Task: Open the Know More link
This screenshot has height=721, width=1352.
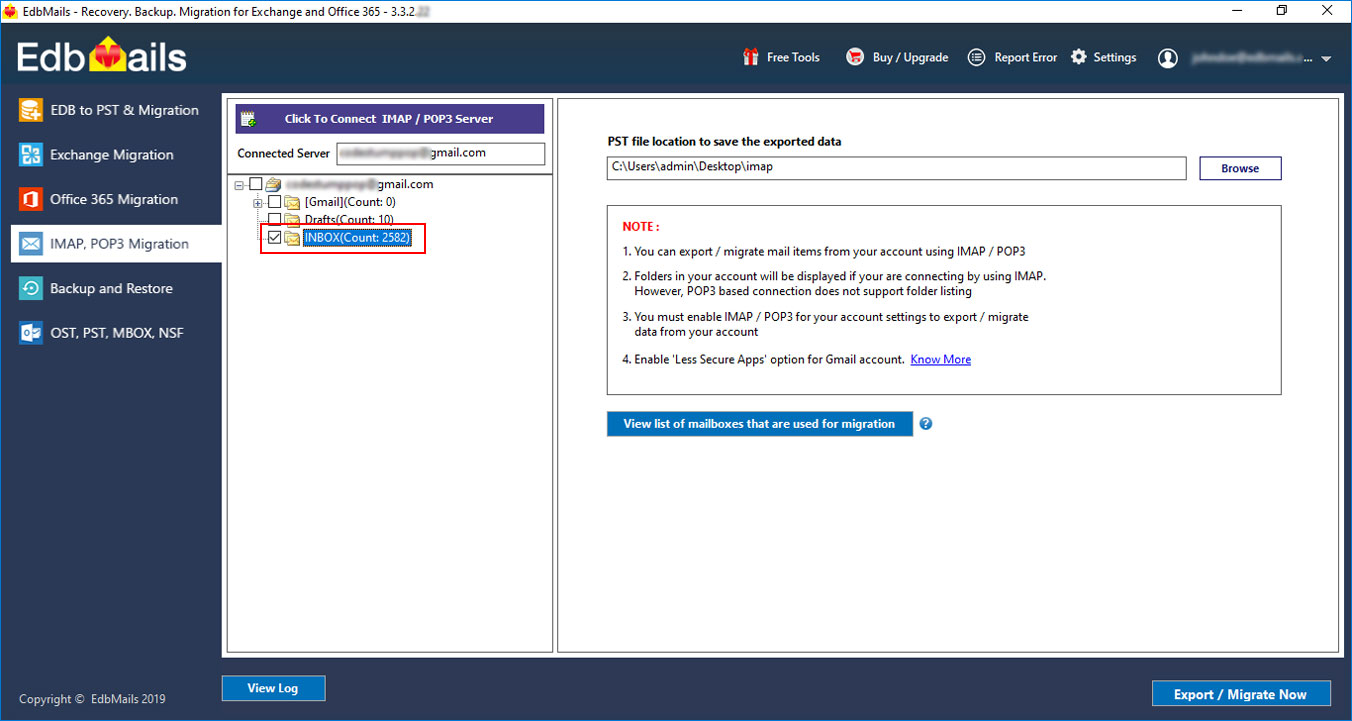Action: pyautogui.click(x=940, y=359)
